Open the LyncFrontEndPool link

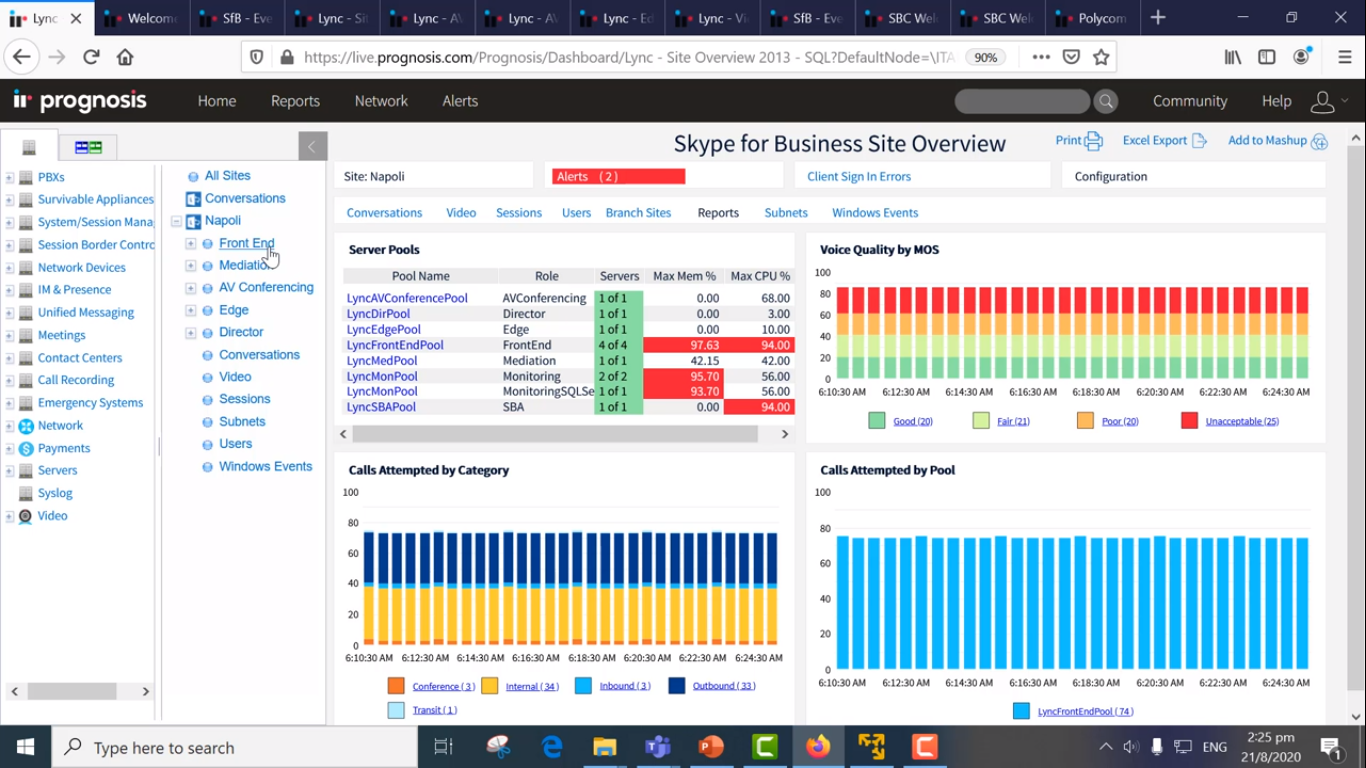pyautogui.click(x=395, y=345)
